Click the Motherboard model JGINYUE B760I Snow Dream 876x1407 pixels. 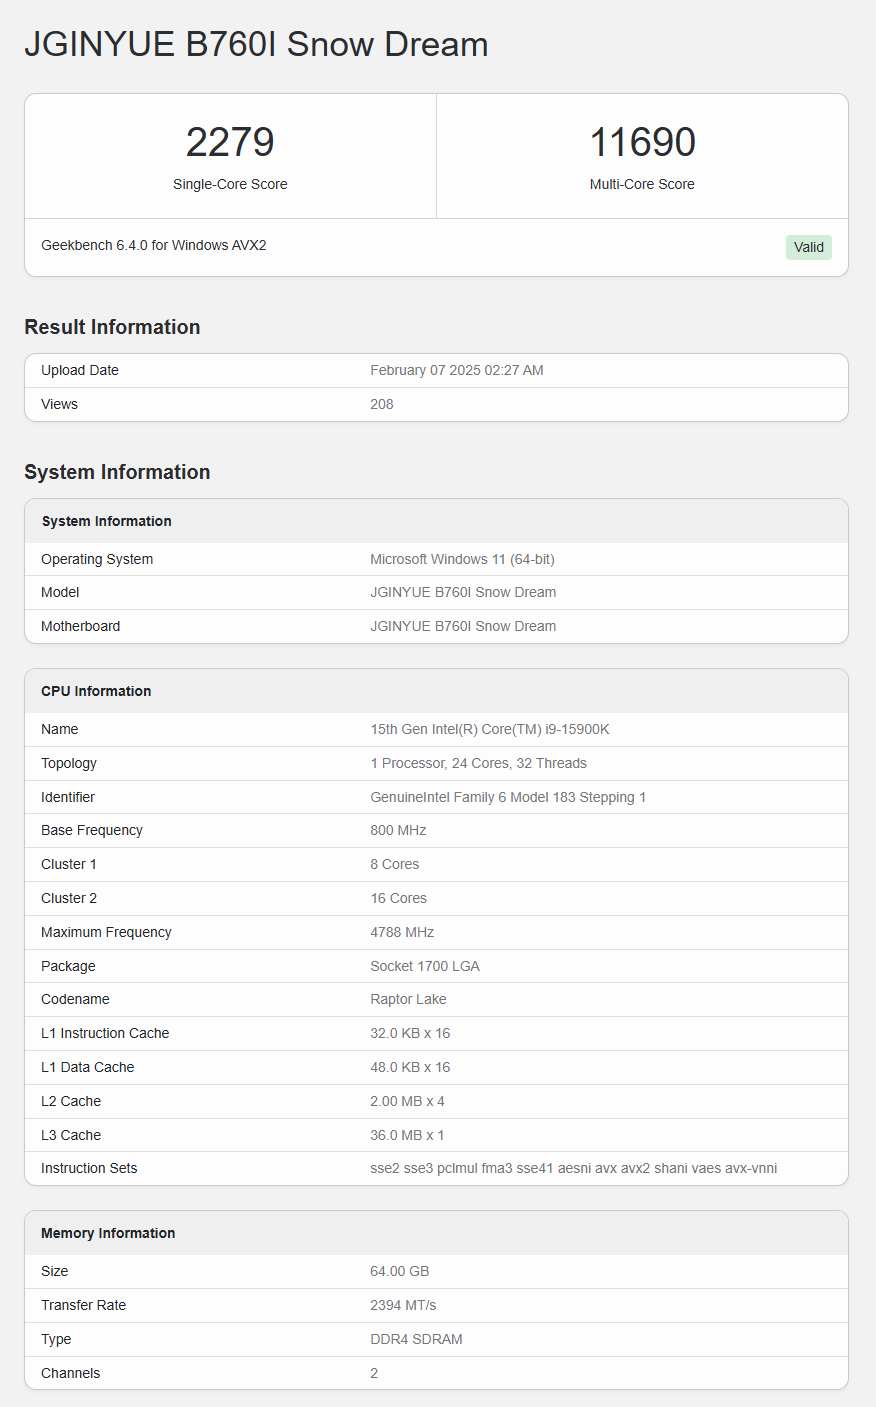click(461, 625)
